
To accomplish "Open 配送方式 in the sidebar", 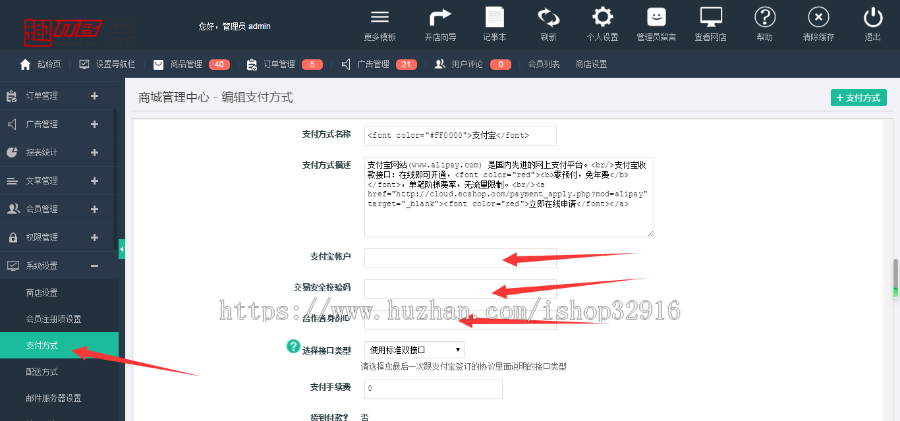I will coord(42,372).
